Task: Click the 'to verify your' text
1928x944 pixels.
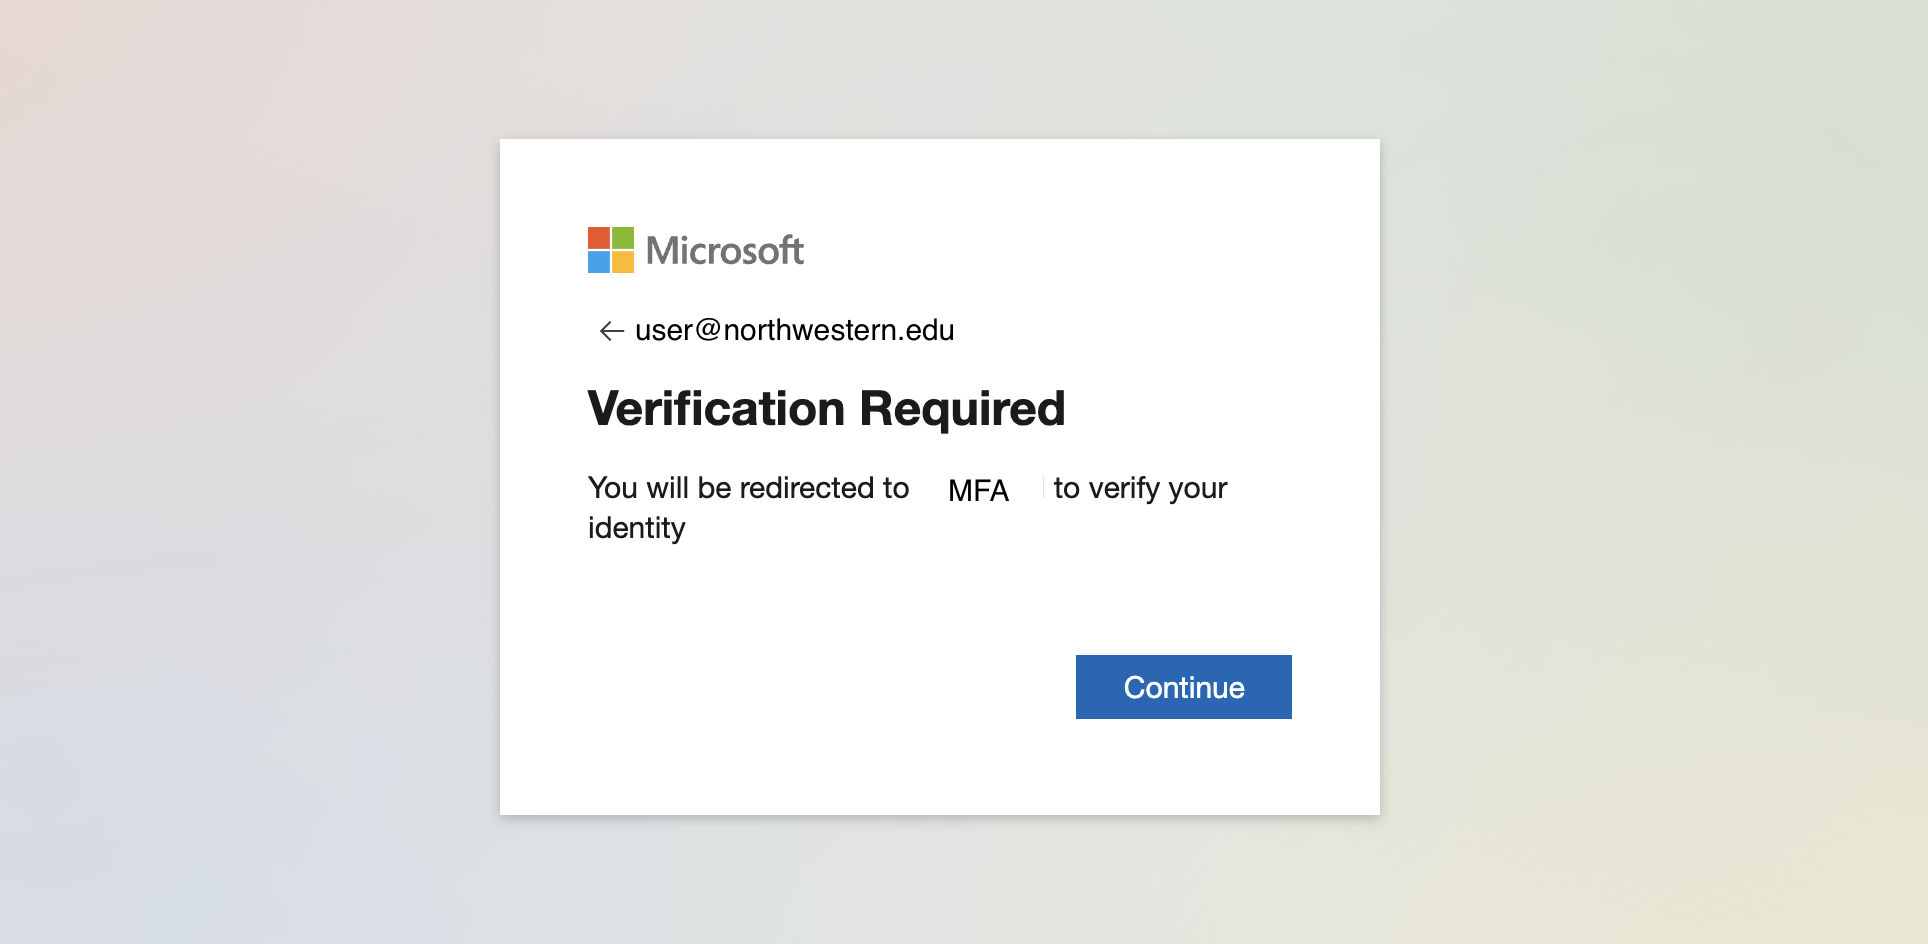Action: click(1140, 488)
